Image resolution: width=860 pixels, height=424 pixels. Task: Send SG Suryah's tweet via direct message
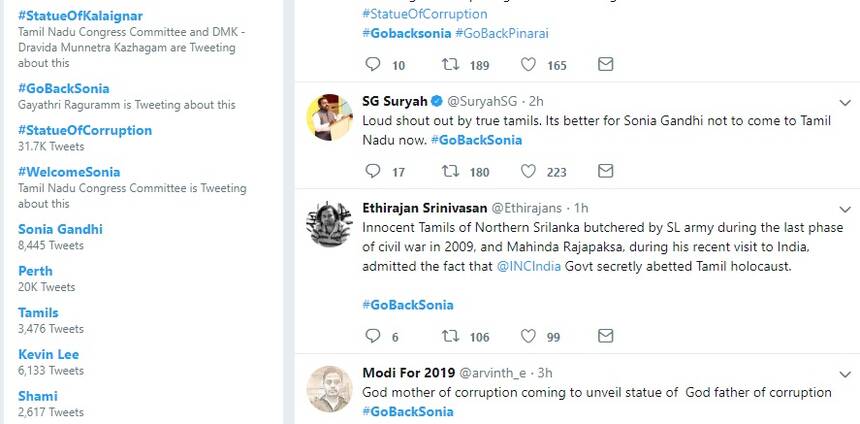605,171
